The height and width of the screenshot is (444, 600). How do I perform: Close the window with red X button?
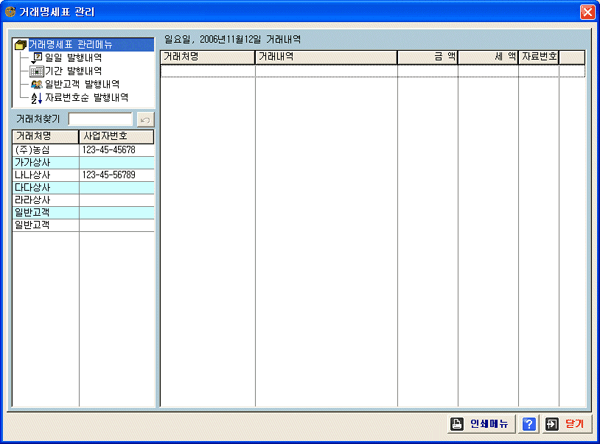[x=587, y=12]
